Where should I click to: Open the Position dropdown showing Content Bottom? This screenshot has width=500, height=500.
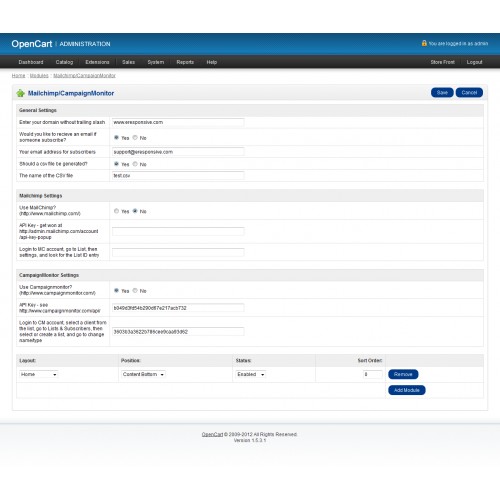click(x=143, y=374)
